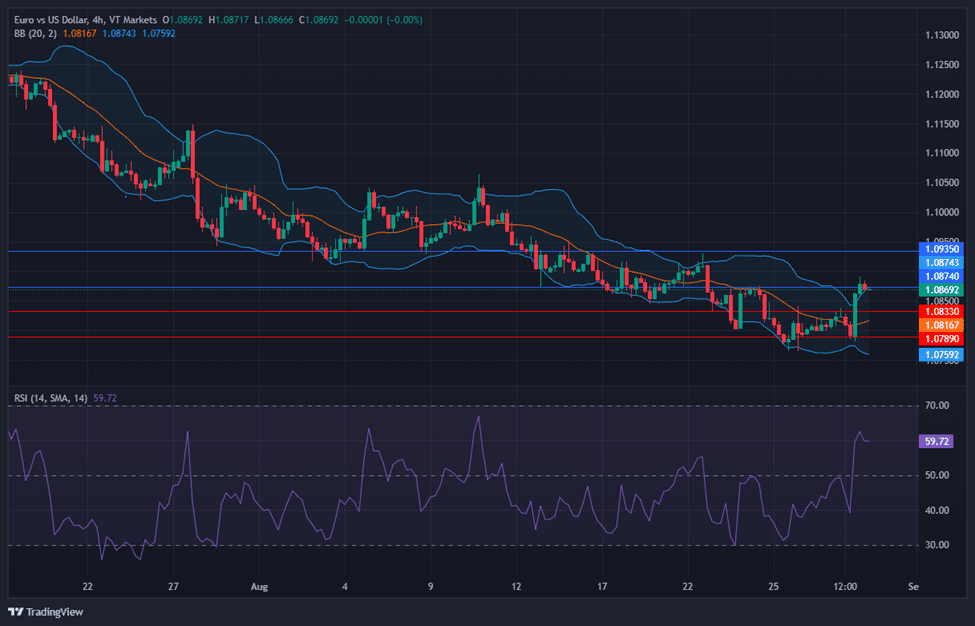975x626 pixels.
Task: Click the blue 1.09350 price axis label
Action: (x=942, y=248)
